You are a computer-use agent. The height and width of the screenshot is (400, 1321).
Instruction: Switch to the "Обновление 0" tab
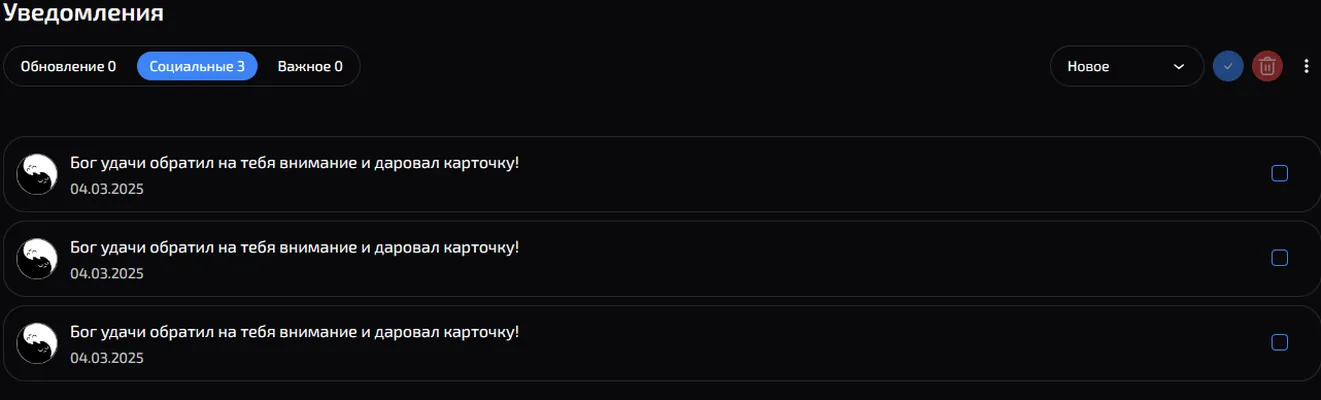68,67
